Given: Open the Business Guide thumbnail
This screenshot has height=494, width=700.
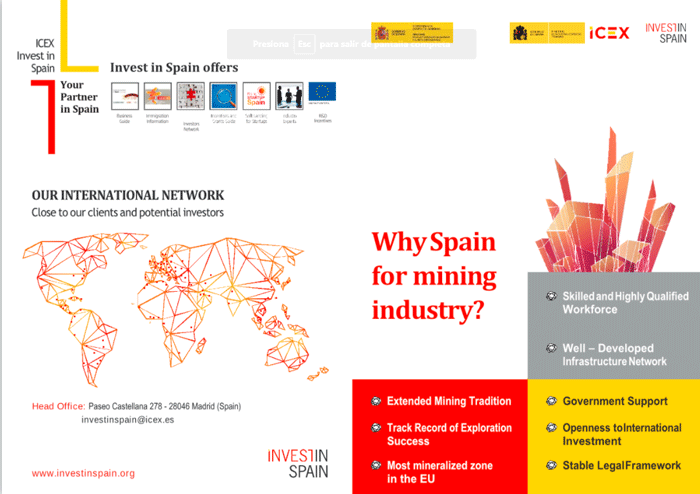Looking at the screenshot, I should click(x=125, y=96).
